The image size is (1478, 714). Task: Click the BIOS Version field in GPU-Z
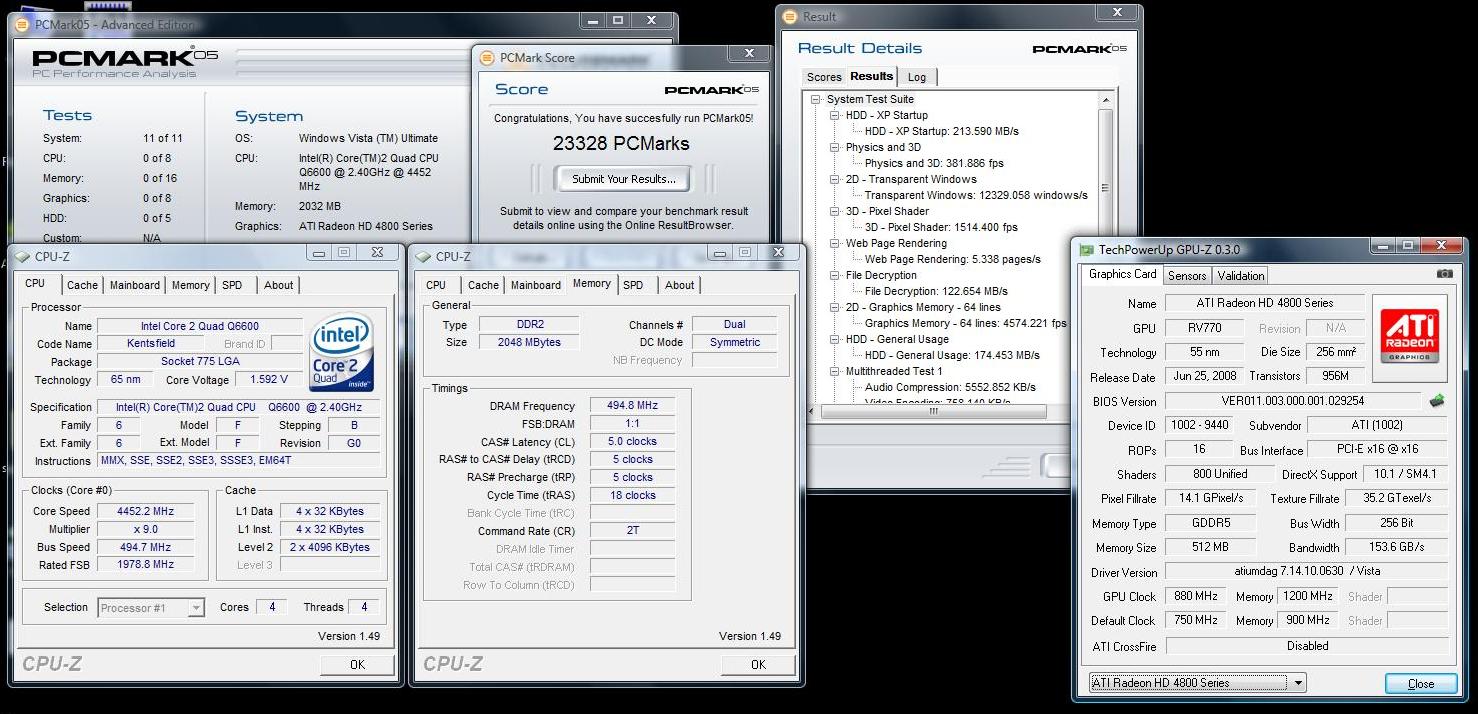pyautogui.click(x=1294, y=401)
